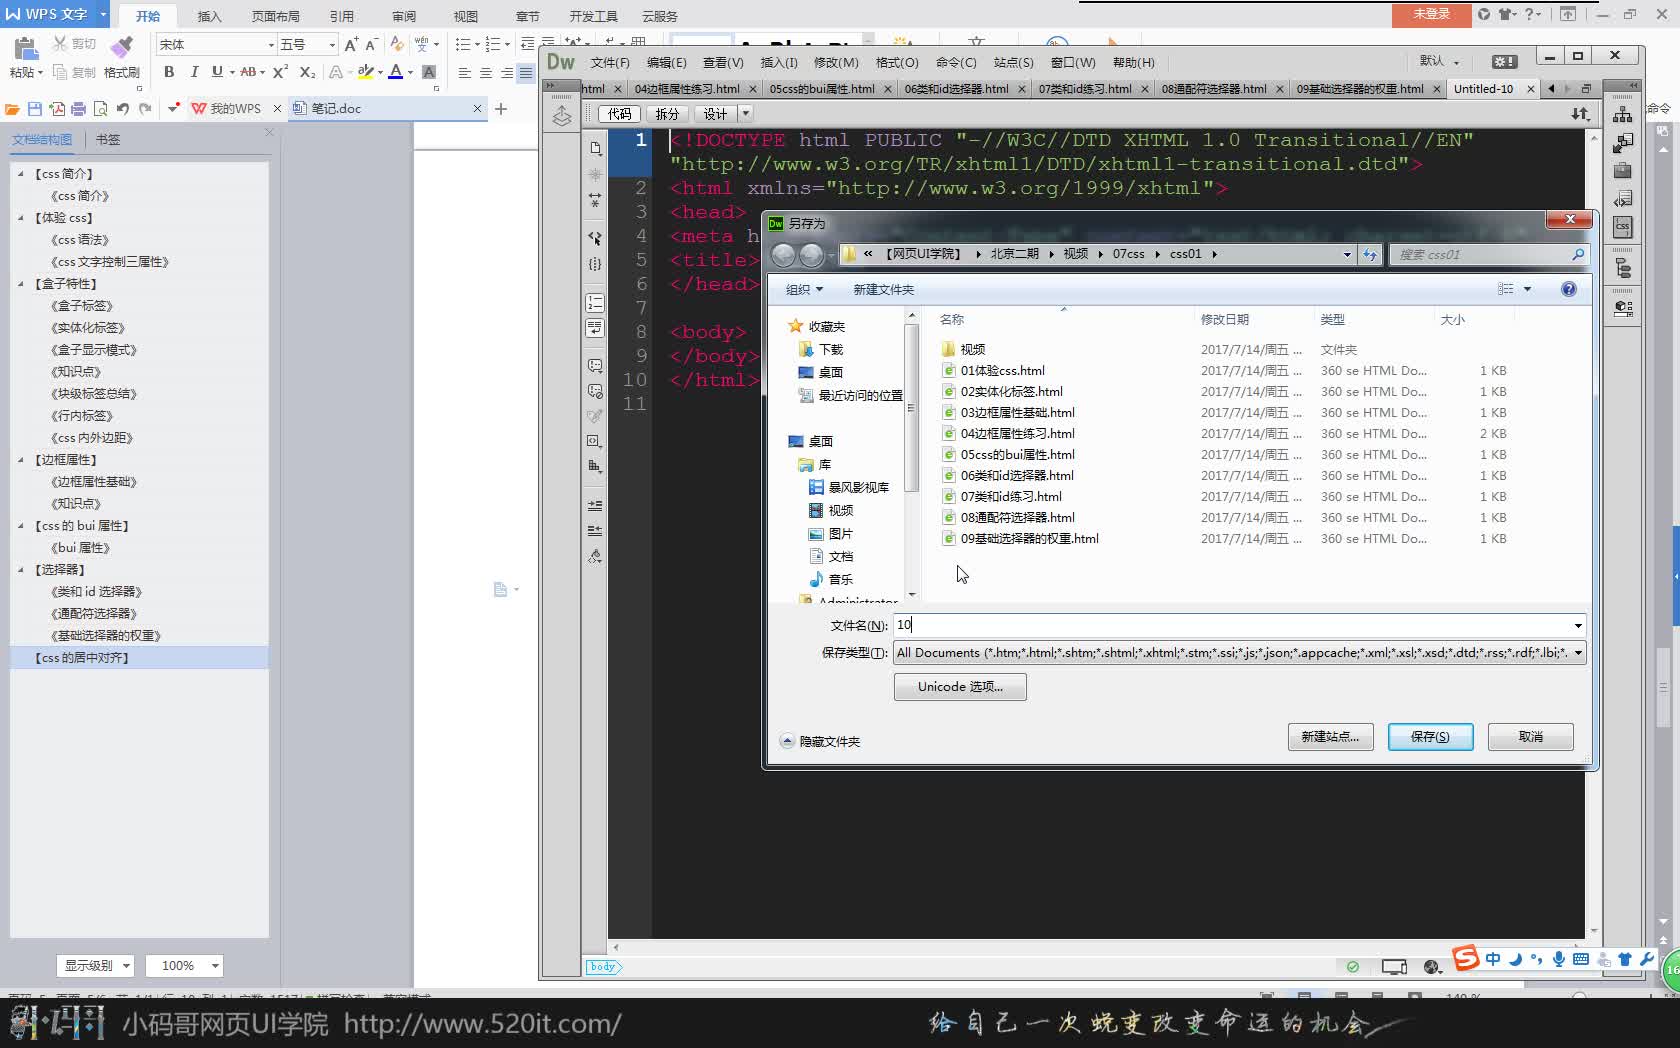Click the export to PDF icon
This screenshot has width=1680, height=1048.
[x=57, y=108]
